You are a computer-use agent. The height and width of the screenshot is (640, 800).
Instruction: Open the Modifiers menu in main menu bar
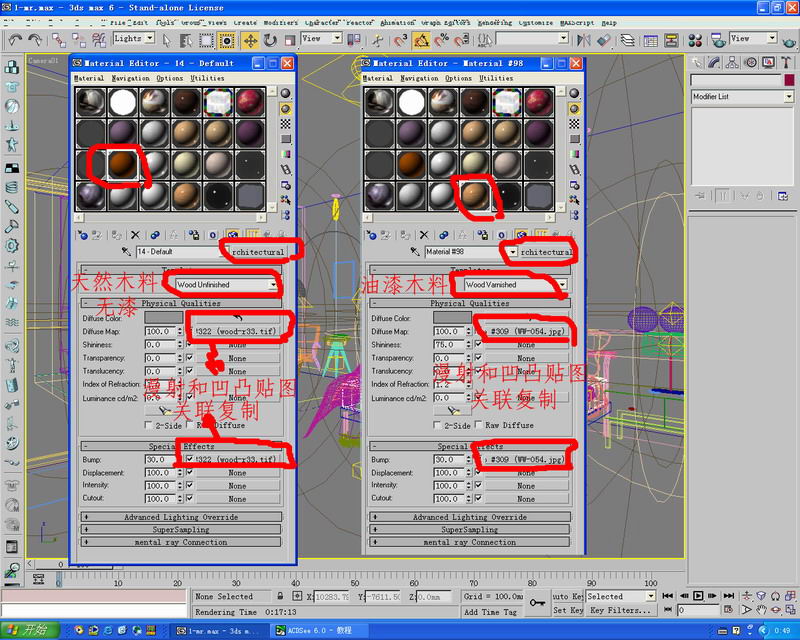[x=281, y=23]
